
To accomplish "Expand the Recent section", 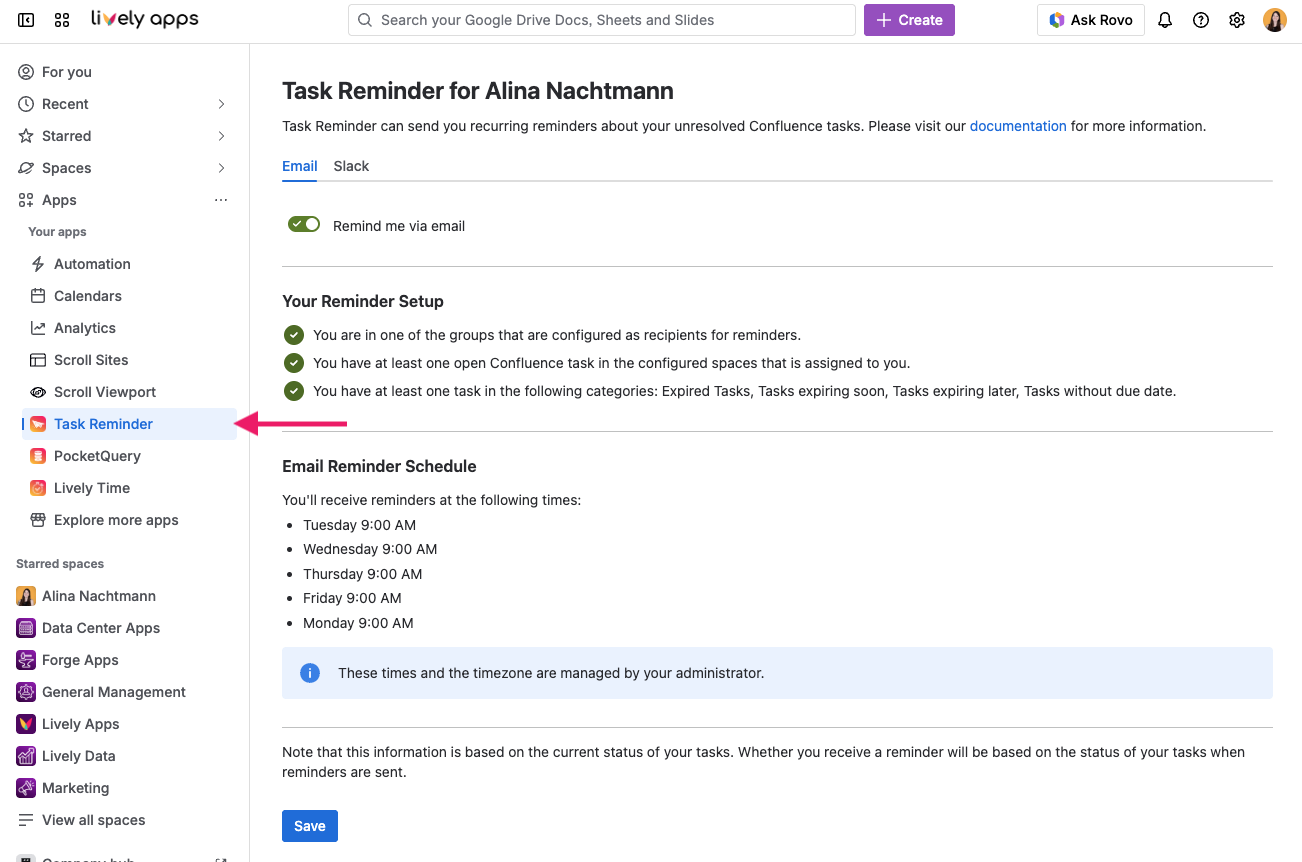I will [221, 103].
